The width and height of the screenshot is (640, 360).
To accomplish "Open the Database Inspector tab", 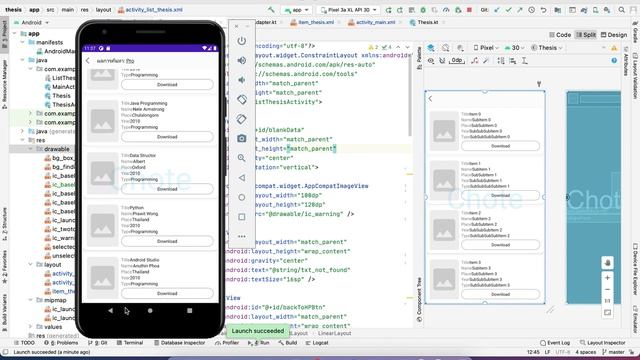I will (x=179, y=343).
